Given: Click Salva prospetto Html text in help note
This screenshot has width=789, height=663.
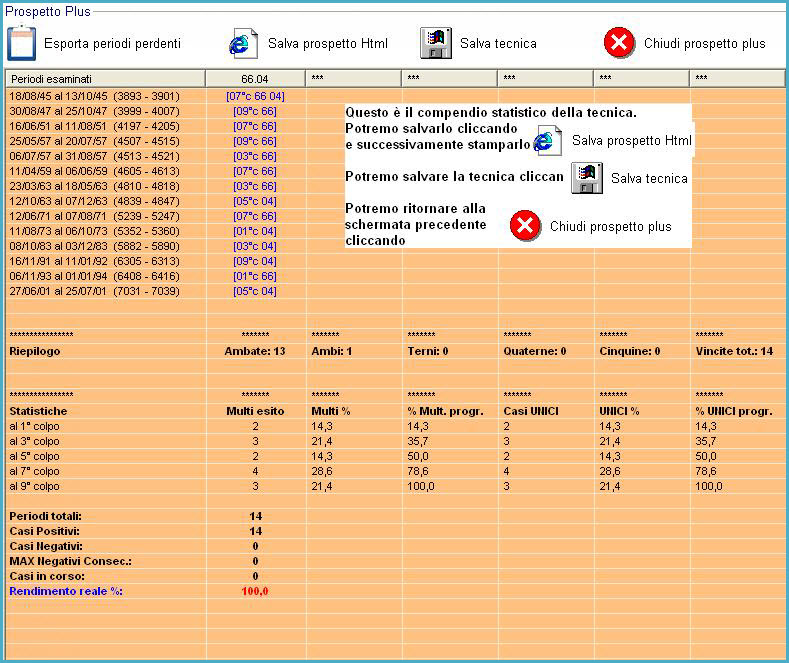Looking at the screenshot, I should (x=632, y=141).
